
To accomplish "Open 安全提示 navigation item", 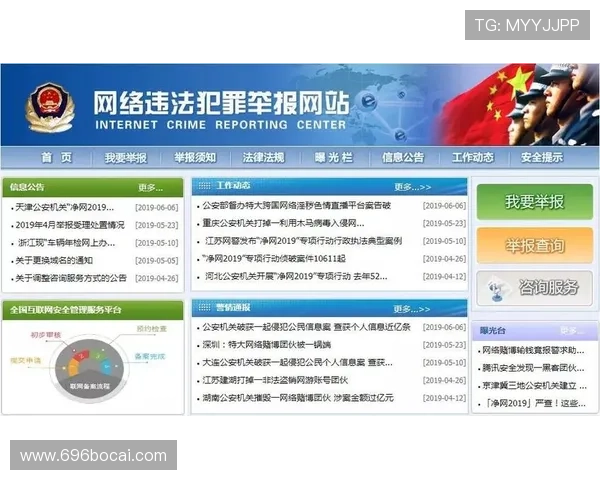I will pyautogui.click(x=542, y=157).
